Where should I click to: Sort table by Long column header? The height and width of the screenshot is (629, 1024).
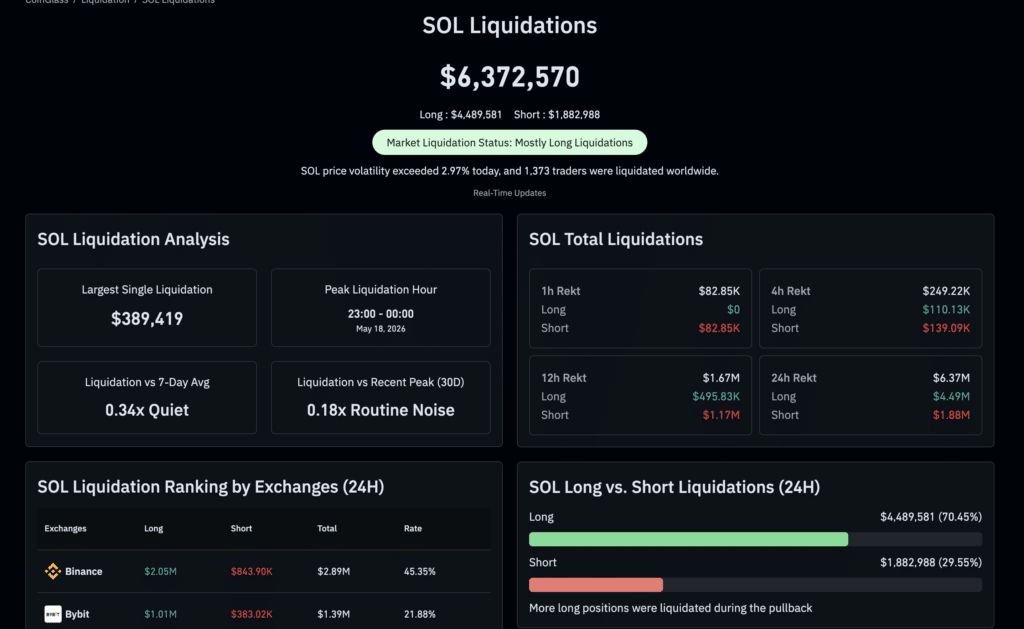pyautogui.click(x=153, y=528)
